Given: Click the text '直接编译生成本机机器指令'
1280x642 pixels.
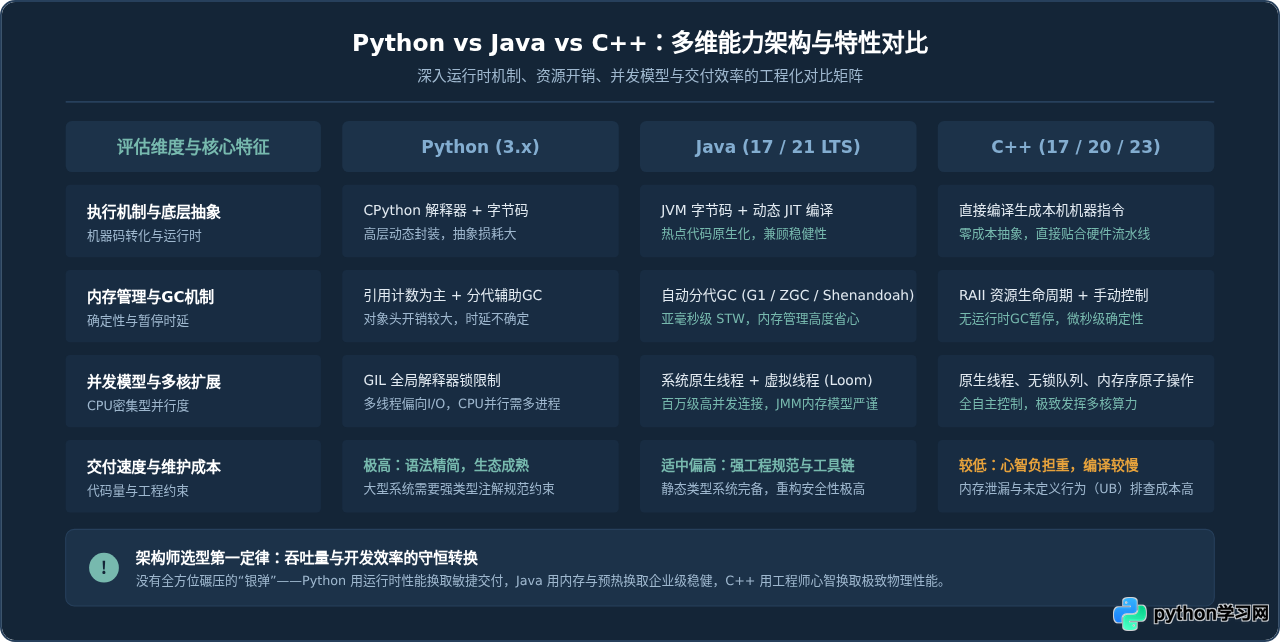Looking at the screenshot, I should point(1042,211).
